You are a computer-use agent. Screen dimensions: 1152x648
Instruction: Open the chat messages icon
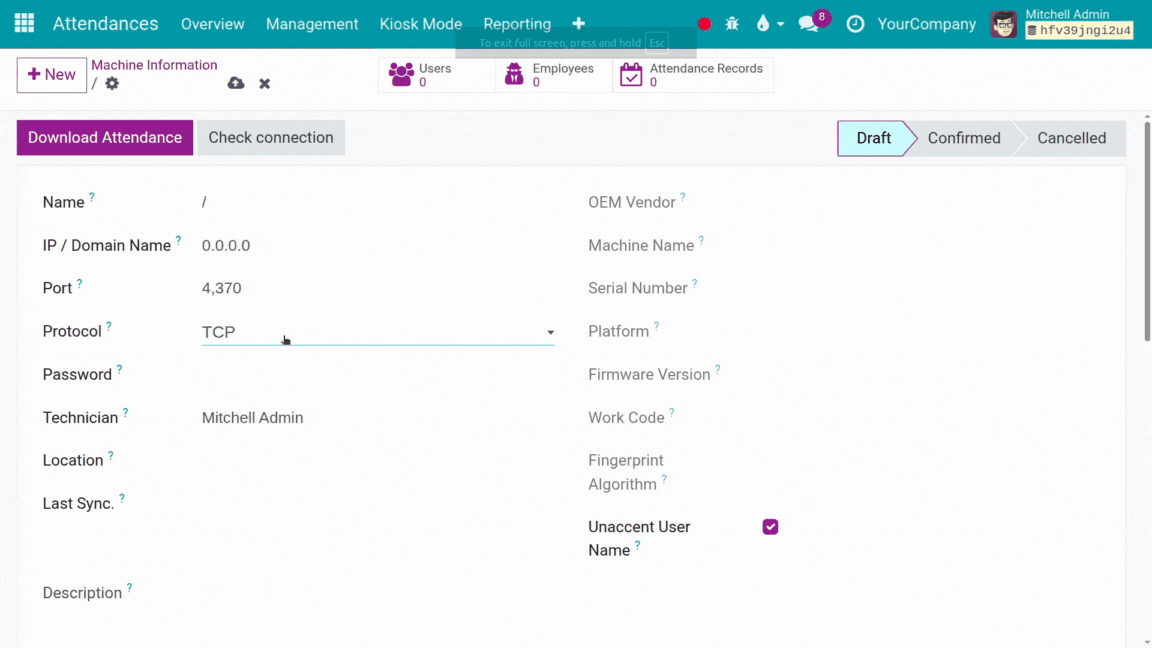tap(808, 24)
